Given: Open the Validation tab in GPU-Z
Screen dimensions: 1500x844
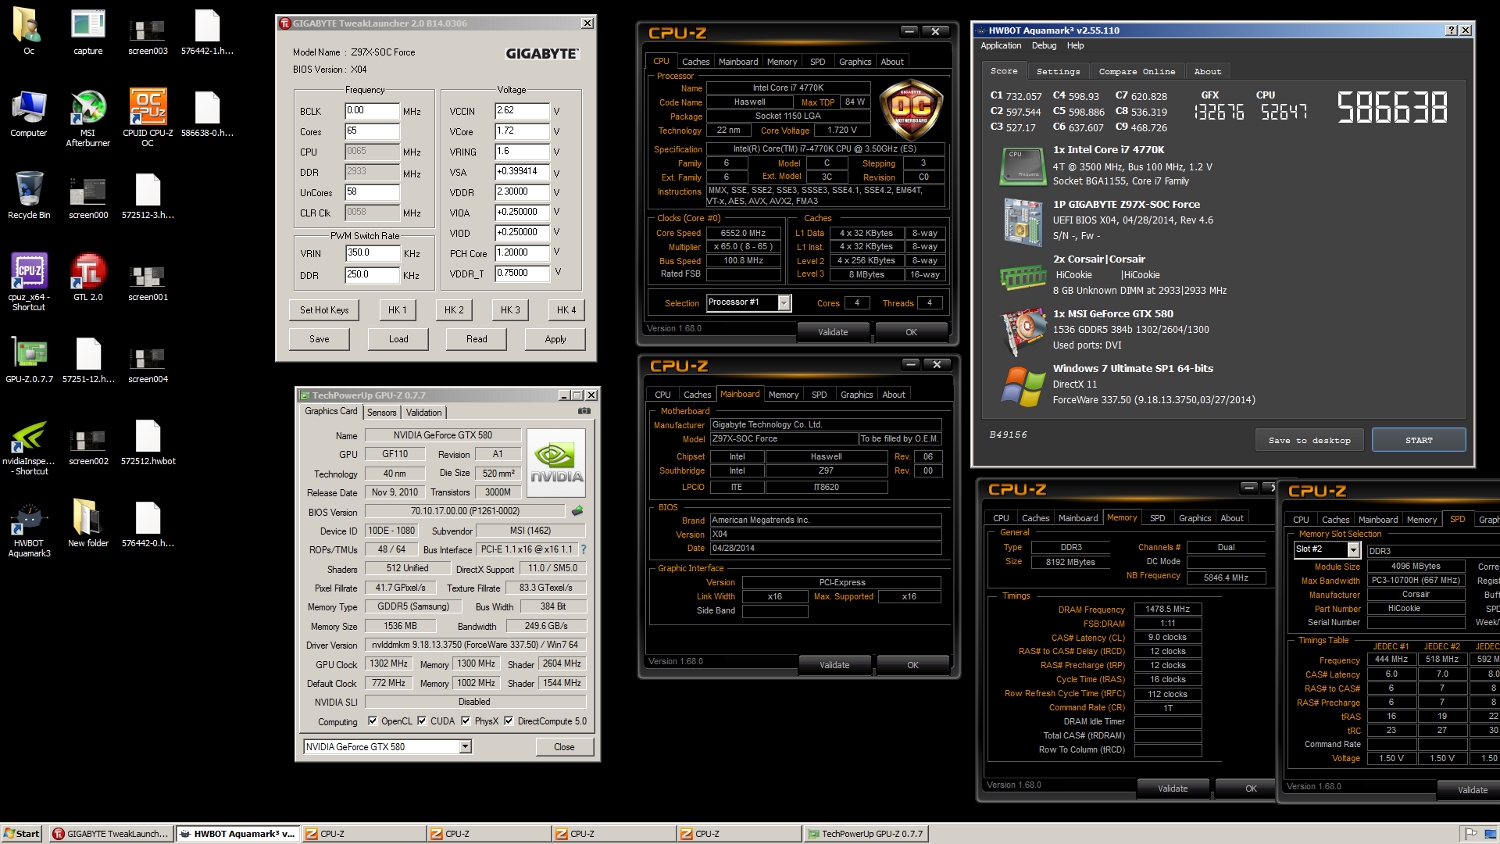Looking at the screenshot, I should (x=424, y=412).
